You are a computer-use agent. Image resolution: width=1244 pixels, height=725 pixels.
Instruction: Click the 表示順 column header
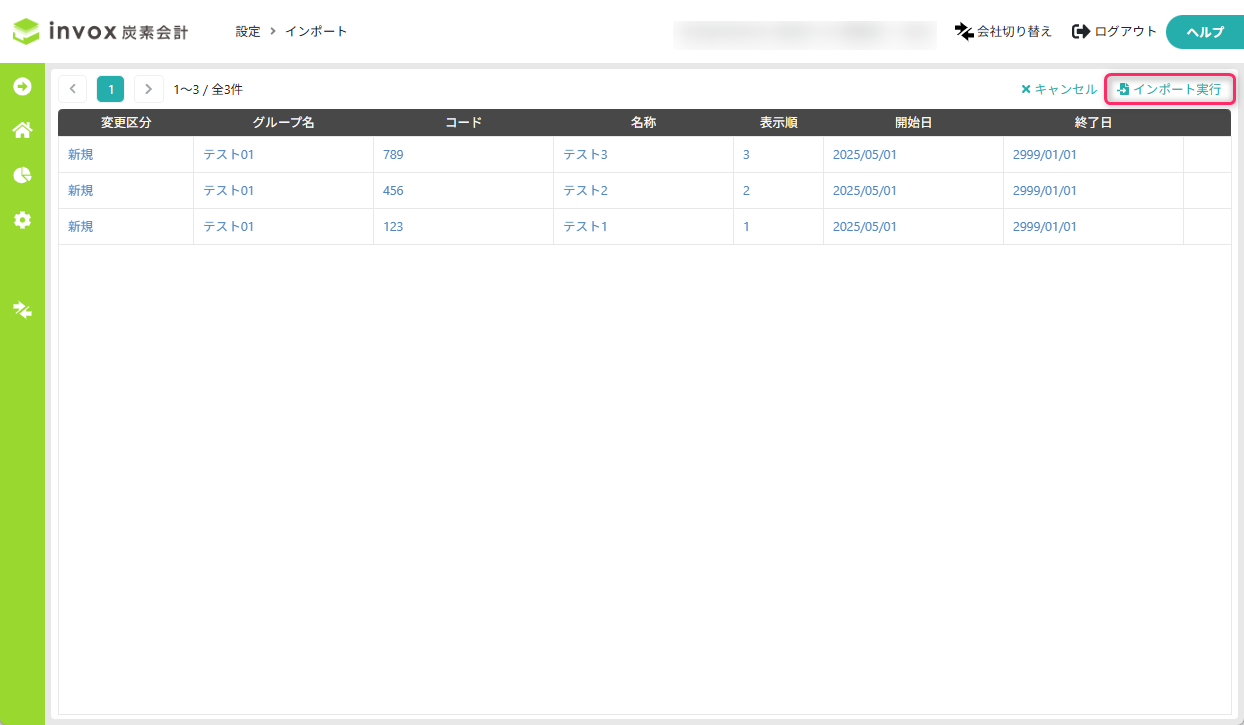(778, 123)
